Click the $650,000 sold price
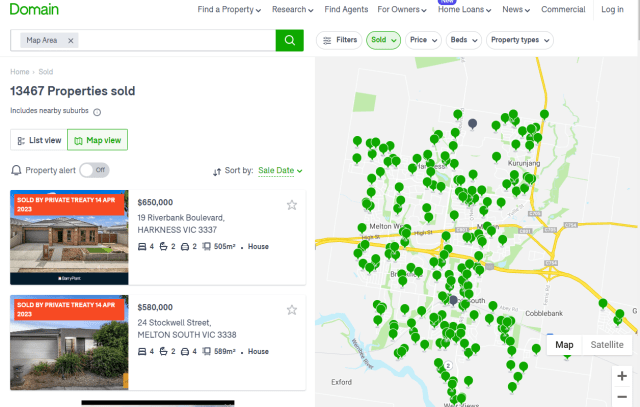Viewport: 640px width, 407px height. [x=155, y=202]
